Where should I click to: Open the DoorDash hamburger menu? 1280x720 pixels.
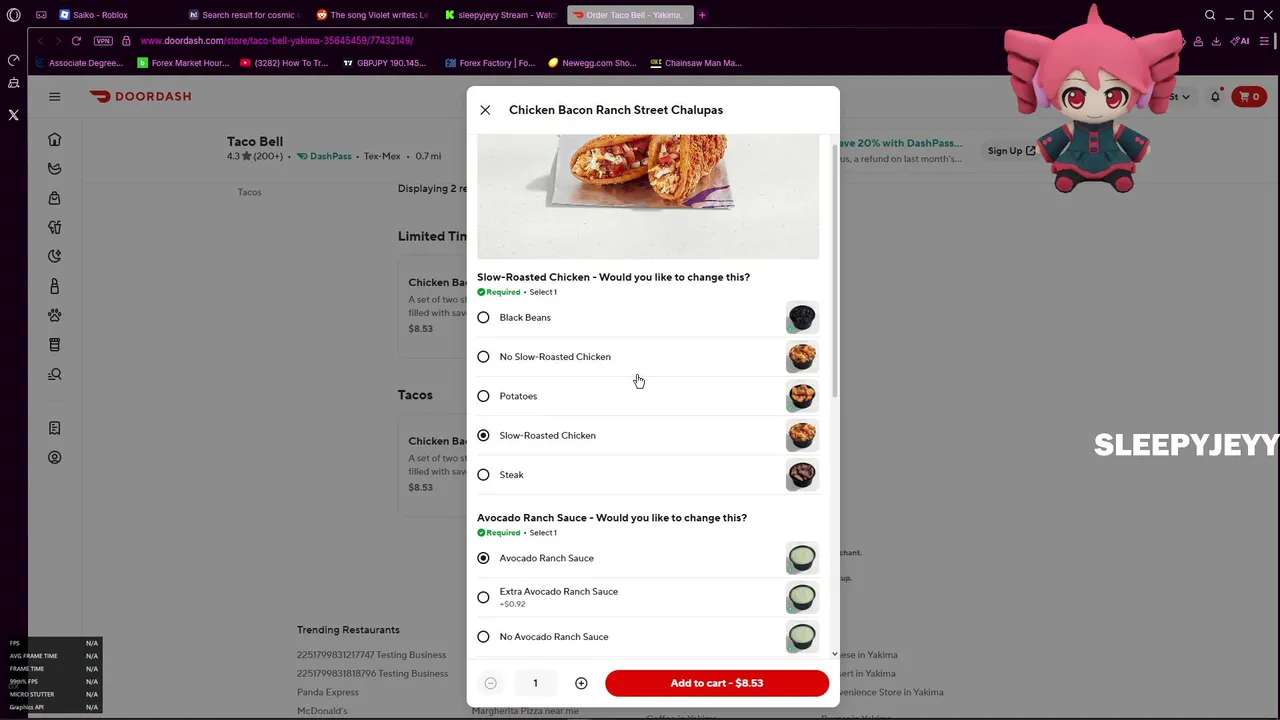(x=55, y=96)
